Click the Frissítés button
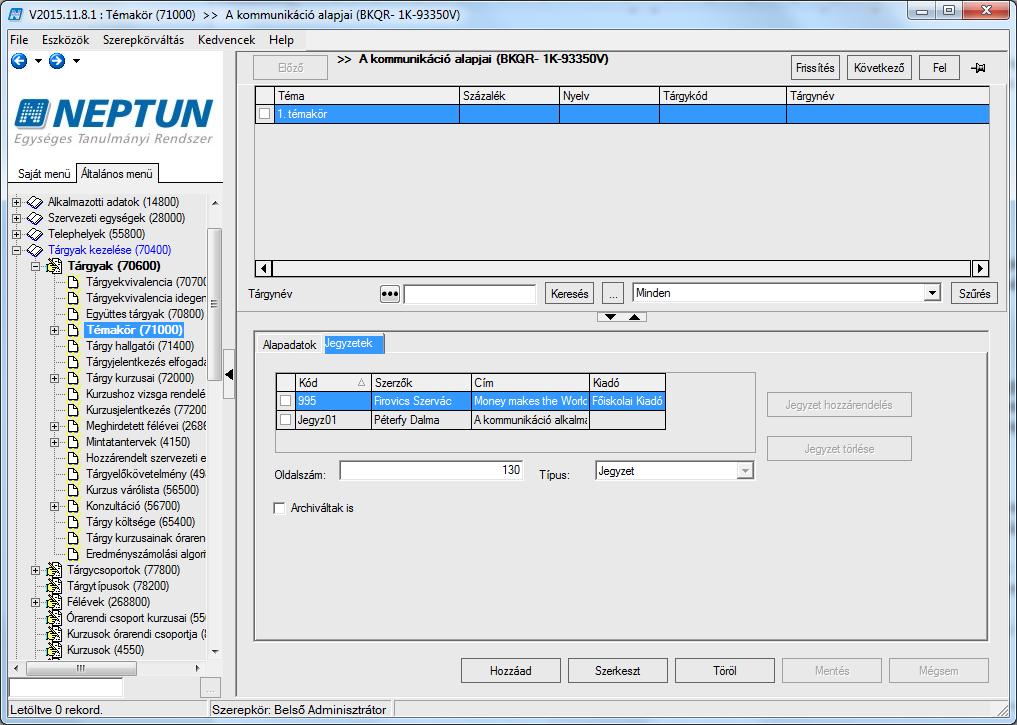The width and height of the screenshot is (1017, 725). [x=815, y=67]
